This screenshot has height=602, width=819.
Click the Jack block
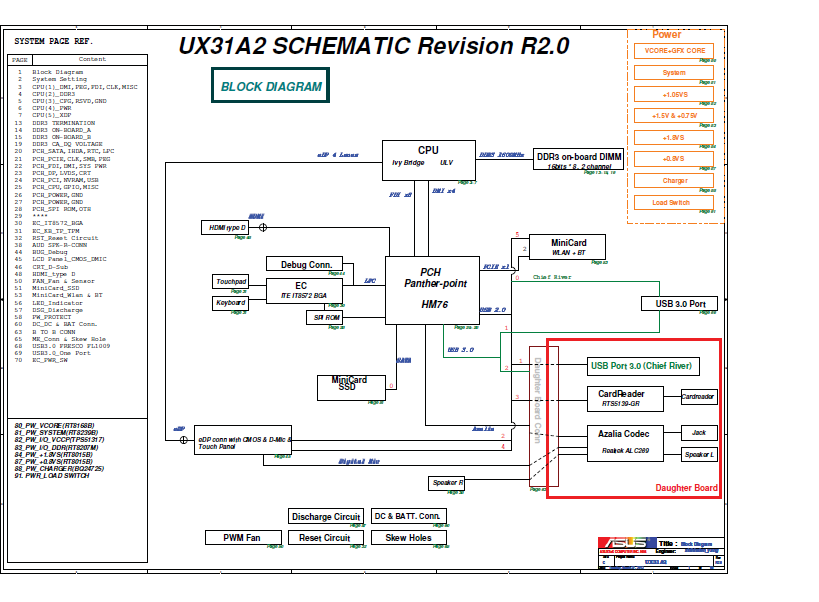(699, 433)
